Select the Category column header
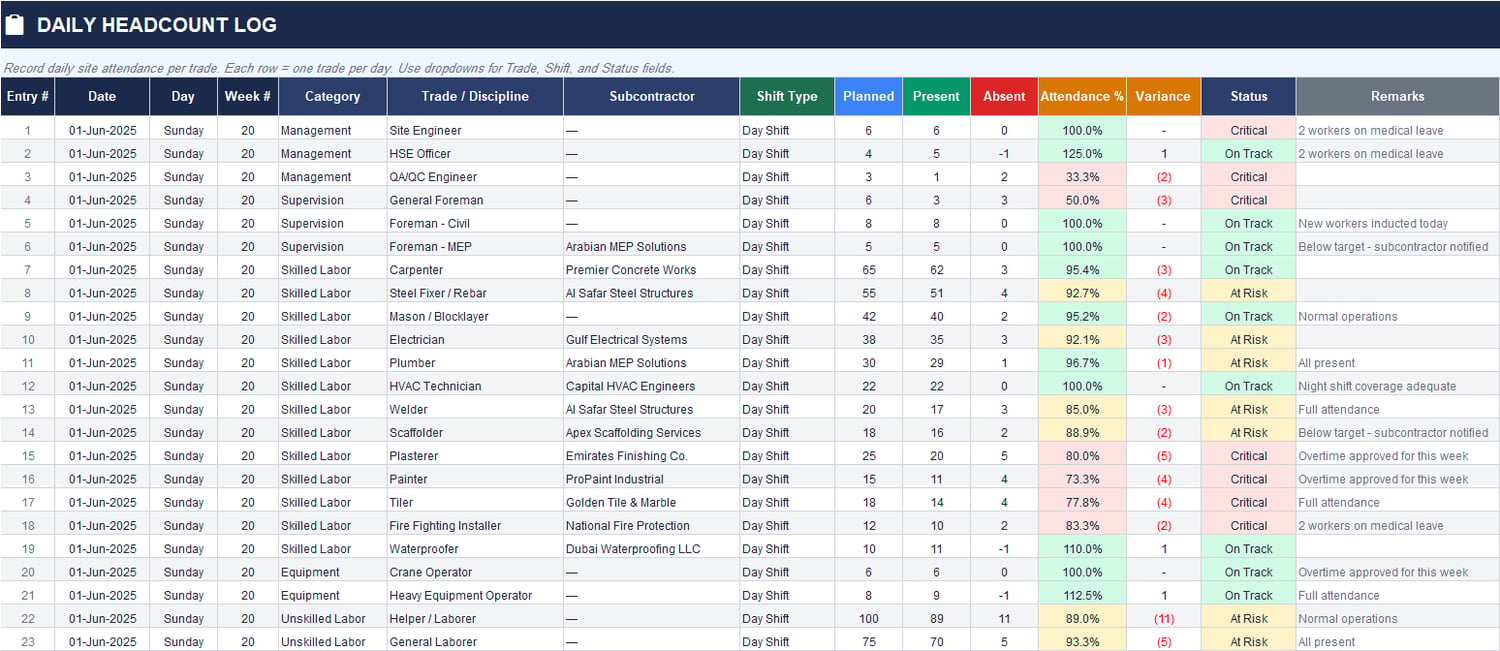 click(333, 97)
